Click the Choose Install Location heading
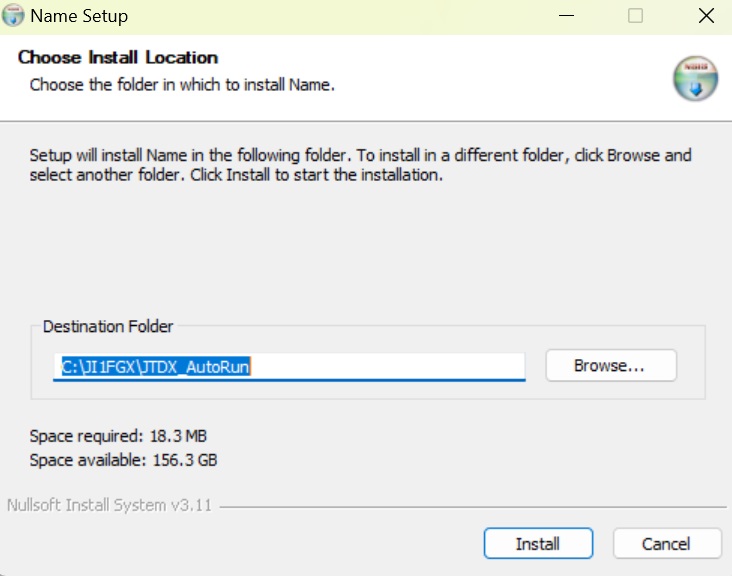Screen dimensions: 732x576 coord(118,57)
